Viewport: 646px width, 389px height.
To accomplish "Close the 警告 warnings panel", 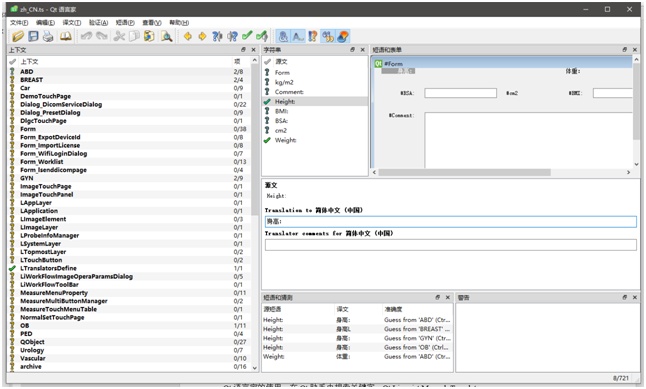I will tap(635, 297).
